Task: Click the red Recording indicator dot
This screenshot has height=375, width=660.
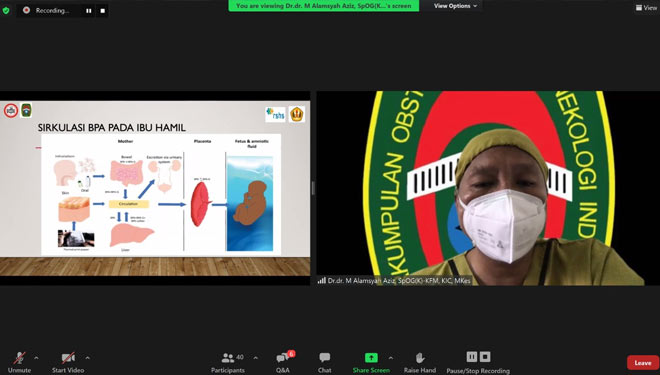Action: coord(27,10)
